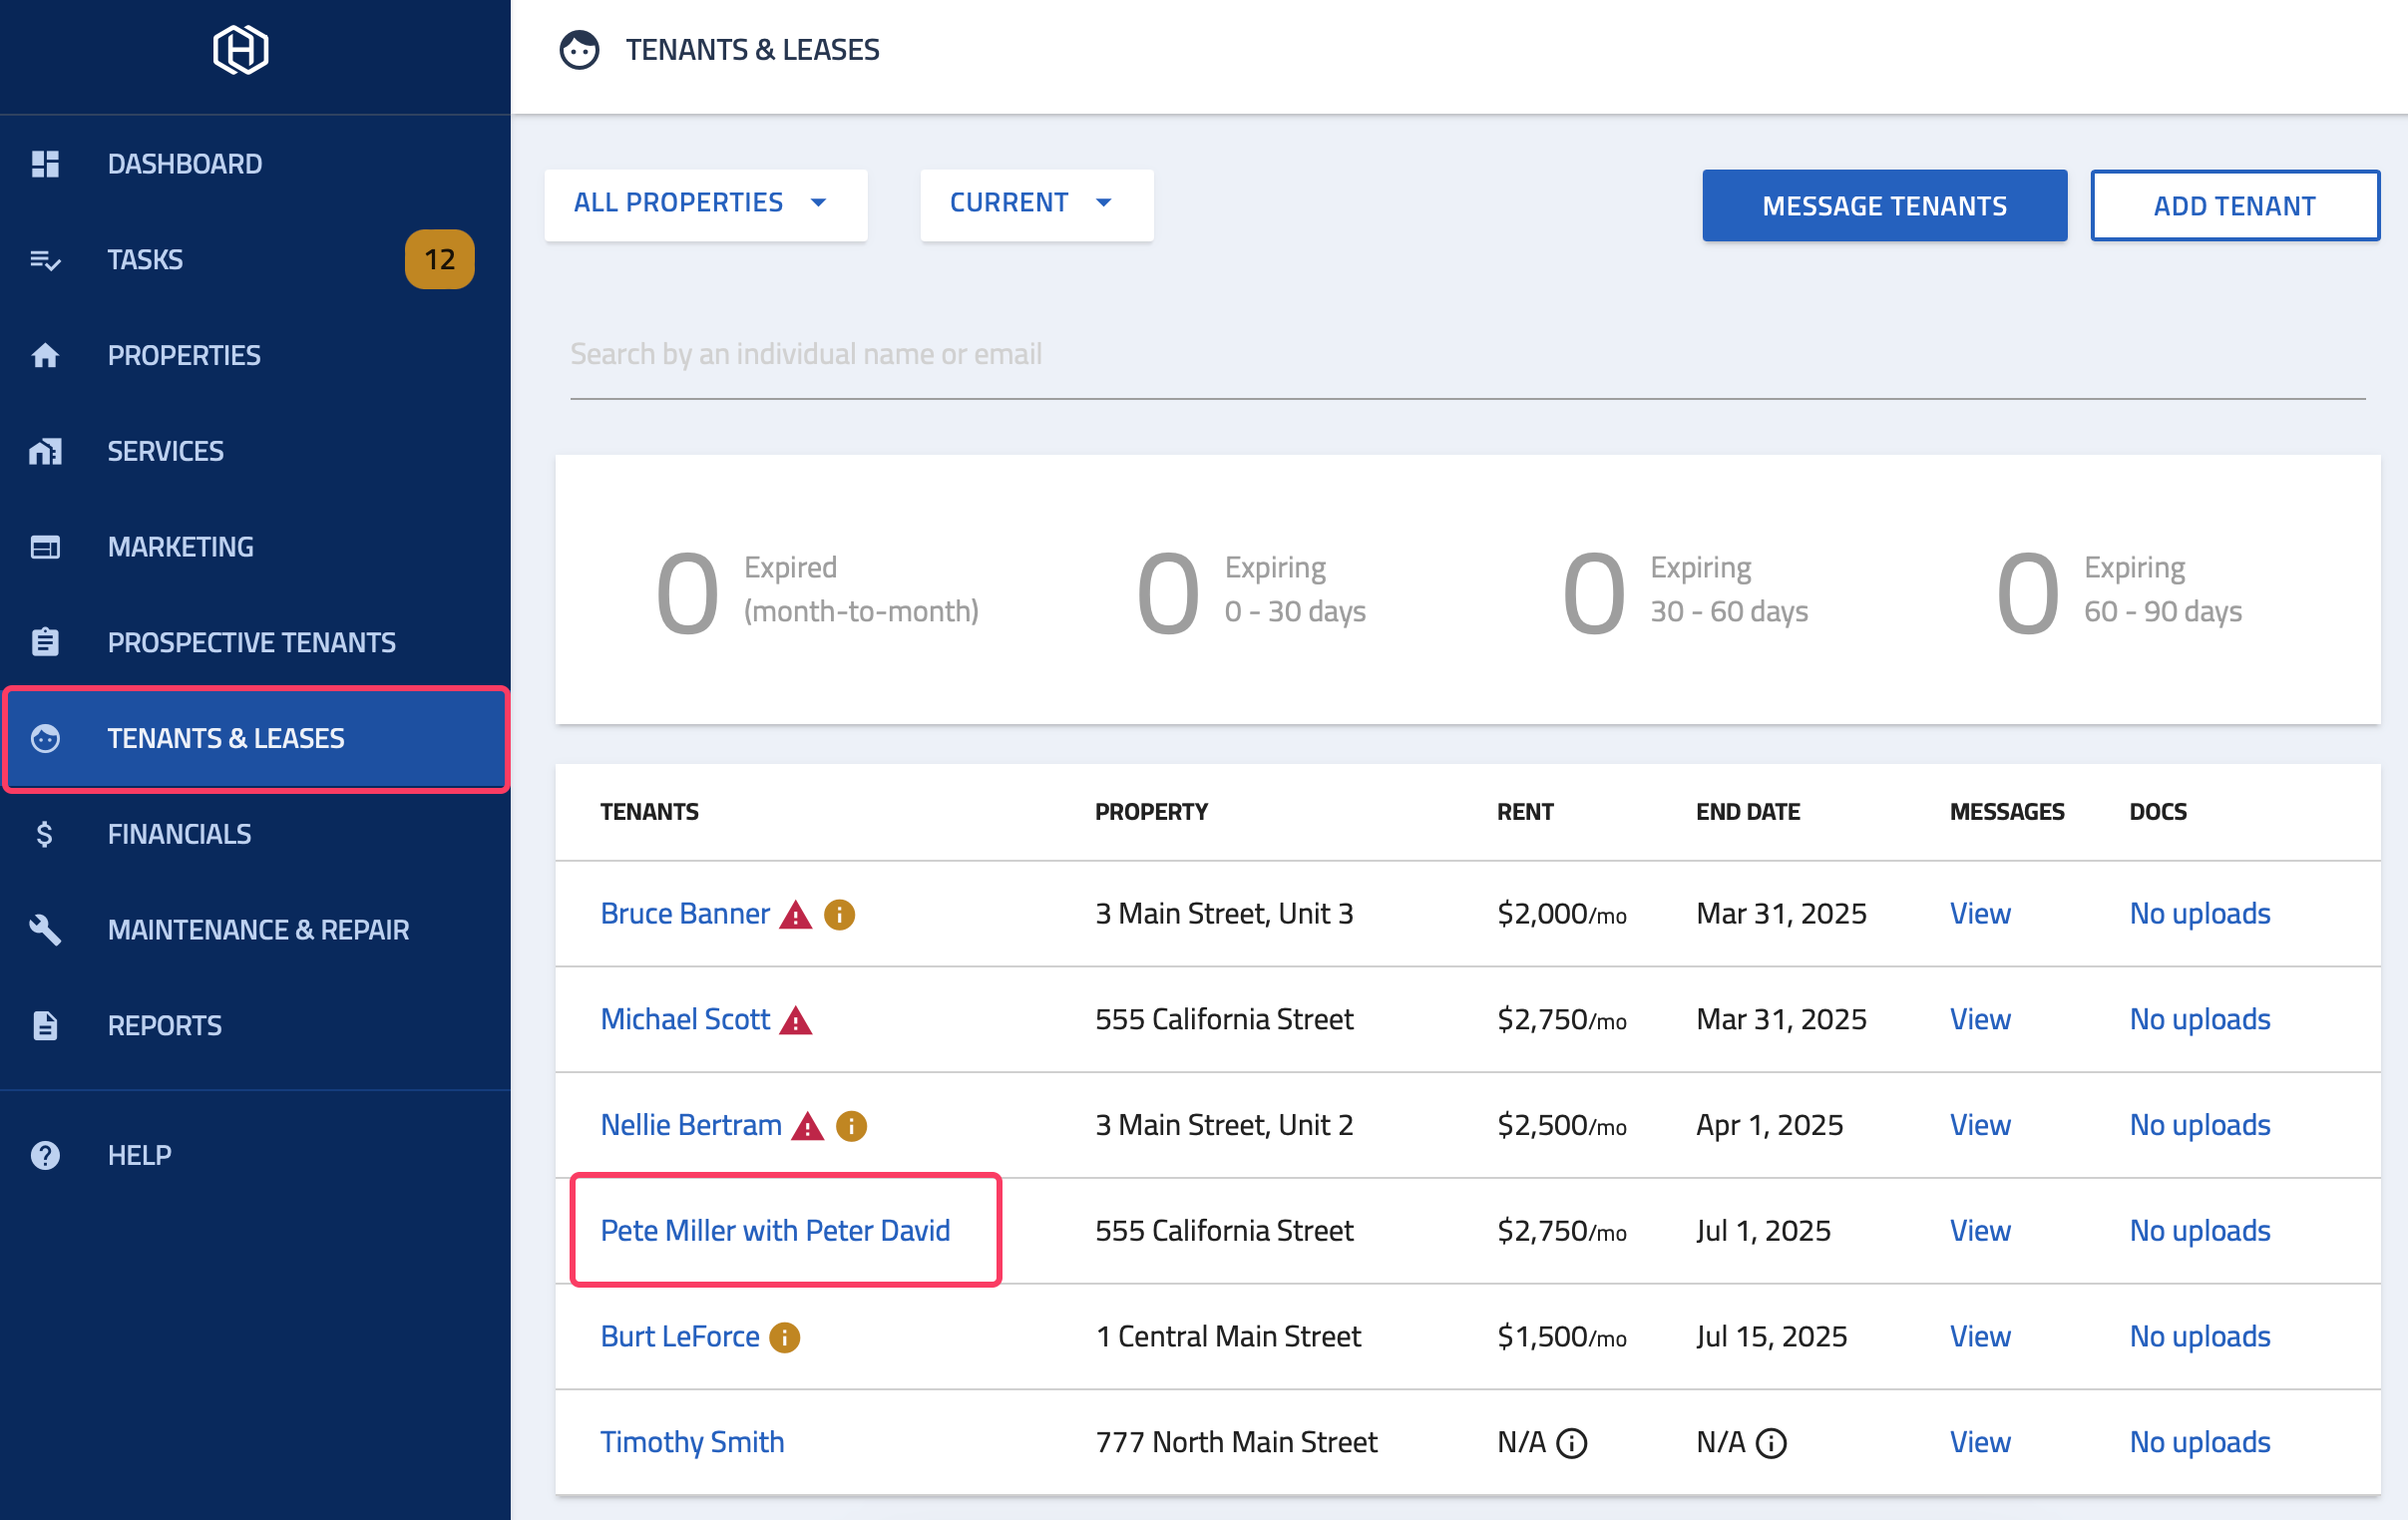Click the red warning triangle next to Bruce Banner
Viewport: 2408px width, 1520px height.
795,915
